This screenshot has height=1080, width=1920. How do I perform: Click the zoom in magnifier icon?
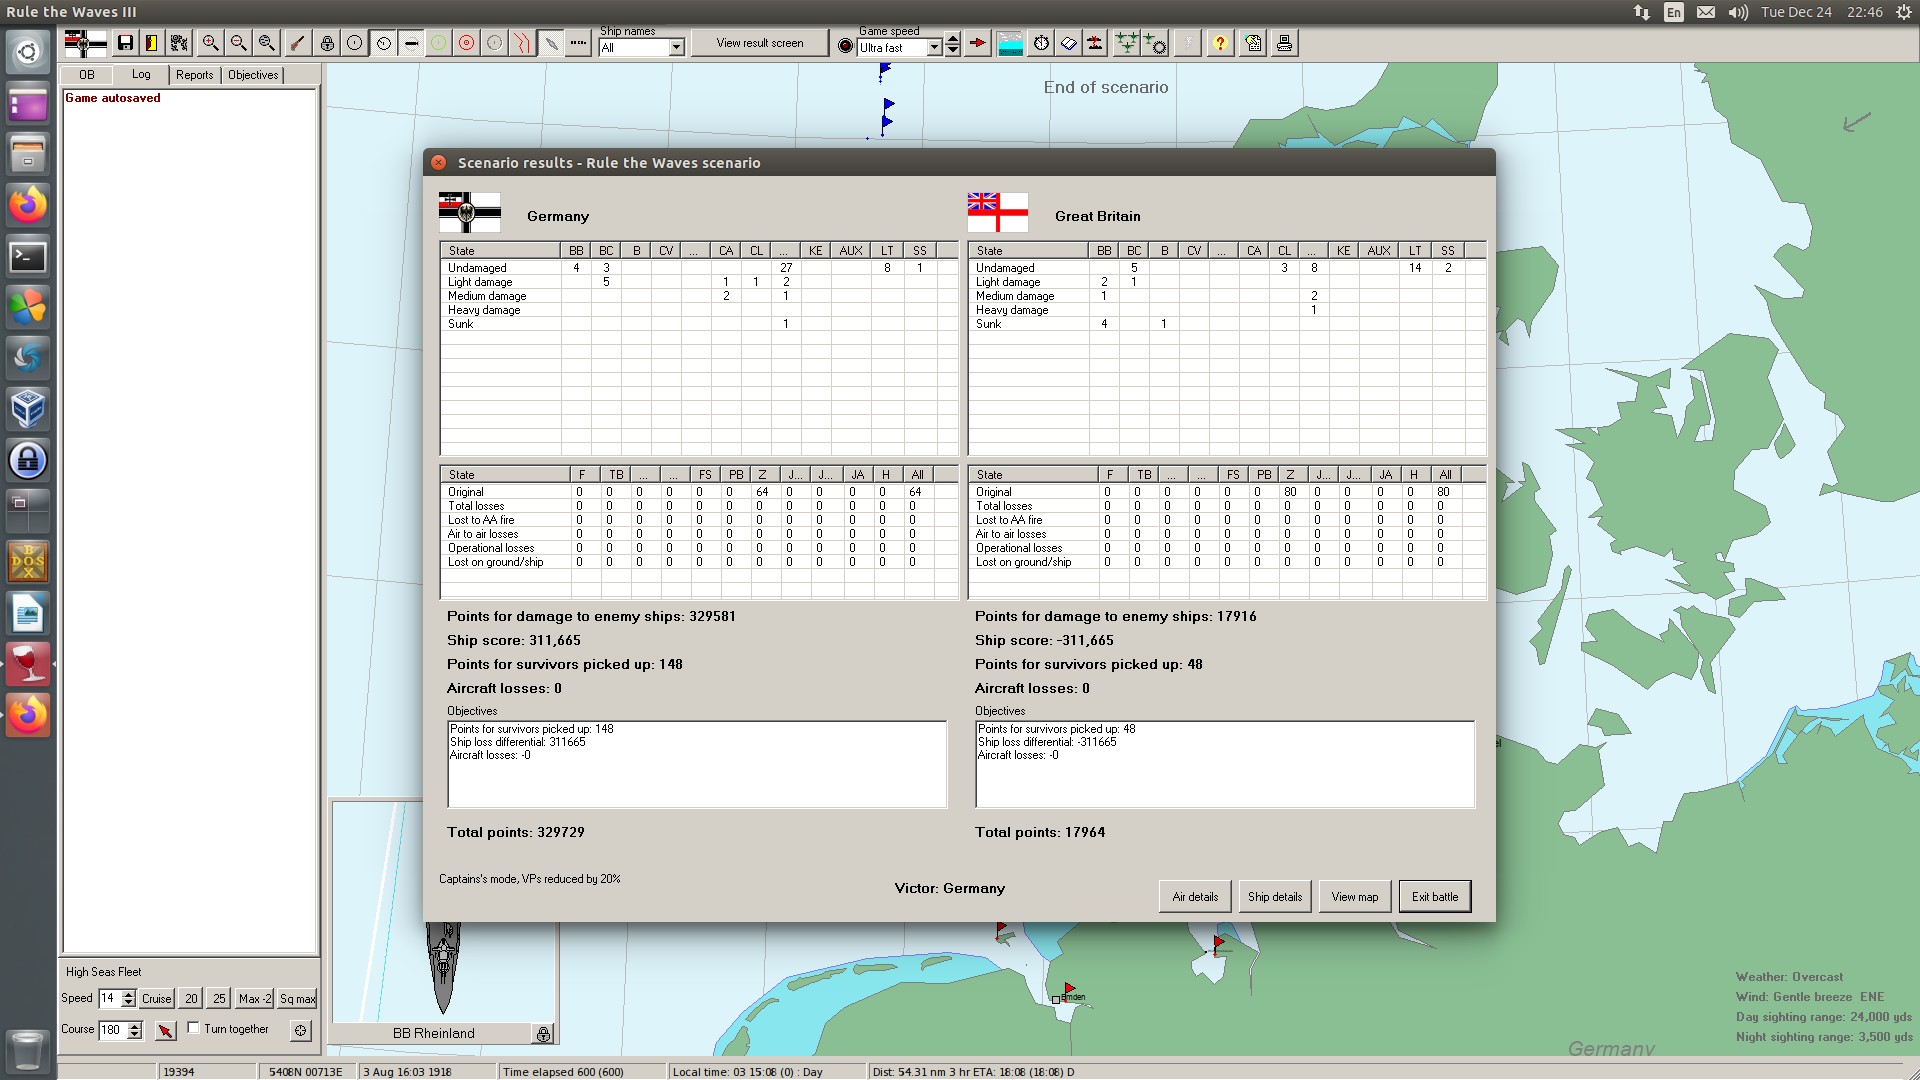coord(210,43)
